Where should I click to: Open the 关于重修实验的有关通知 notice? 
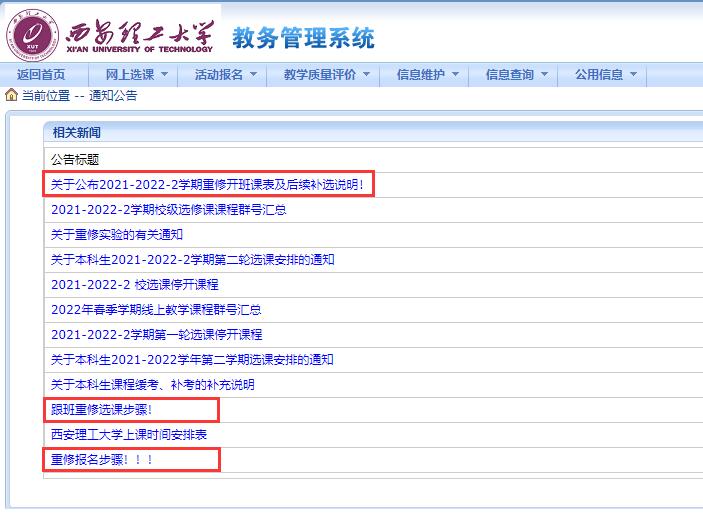116,234
